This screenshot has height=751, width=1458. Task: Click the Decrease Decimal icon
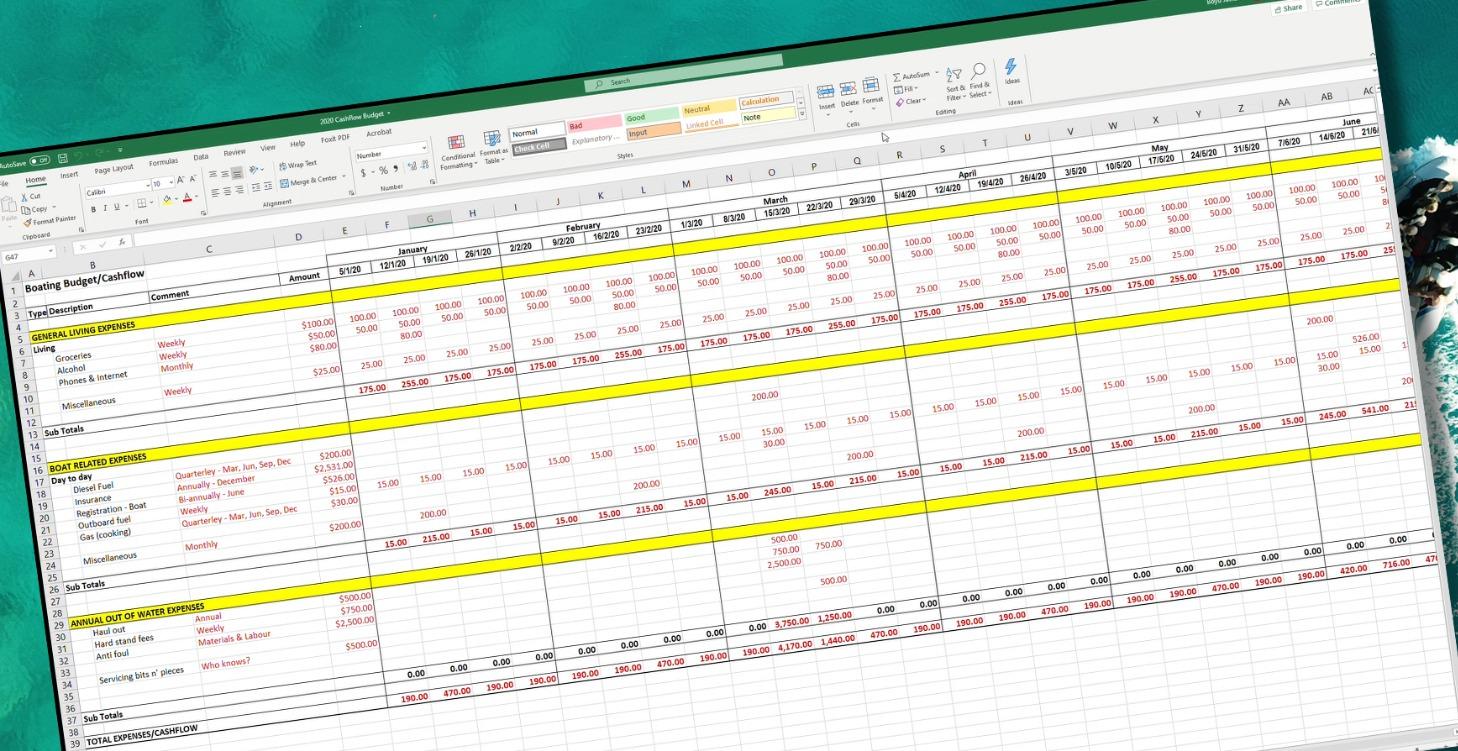425,164
